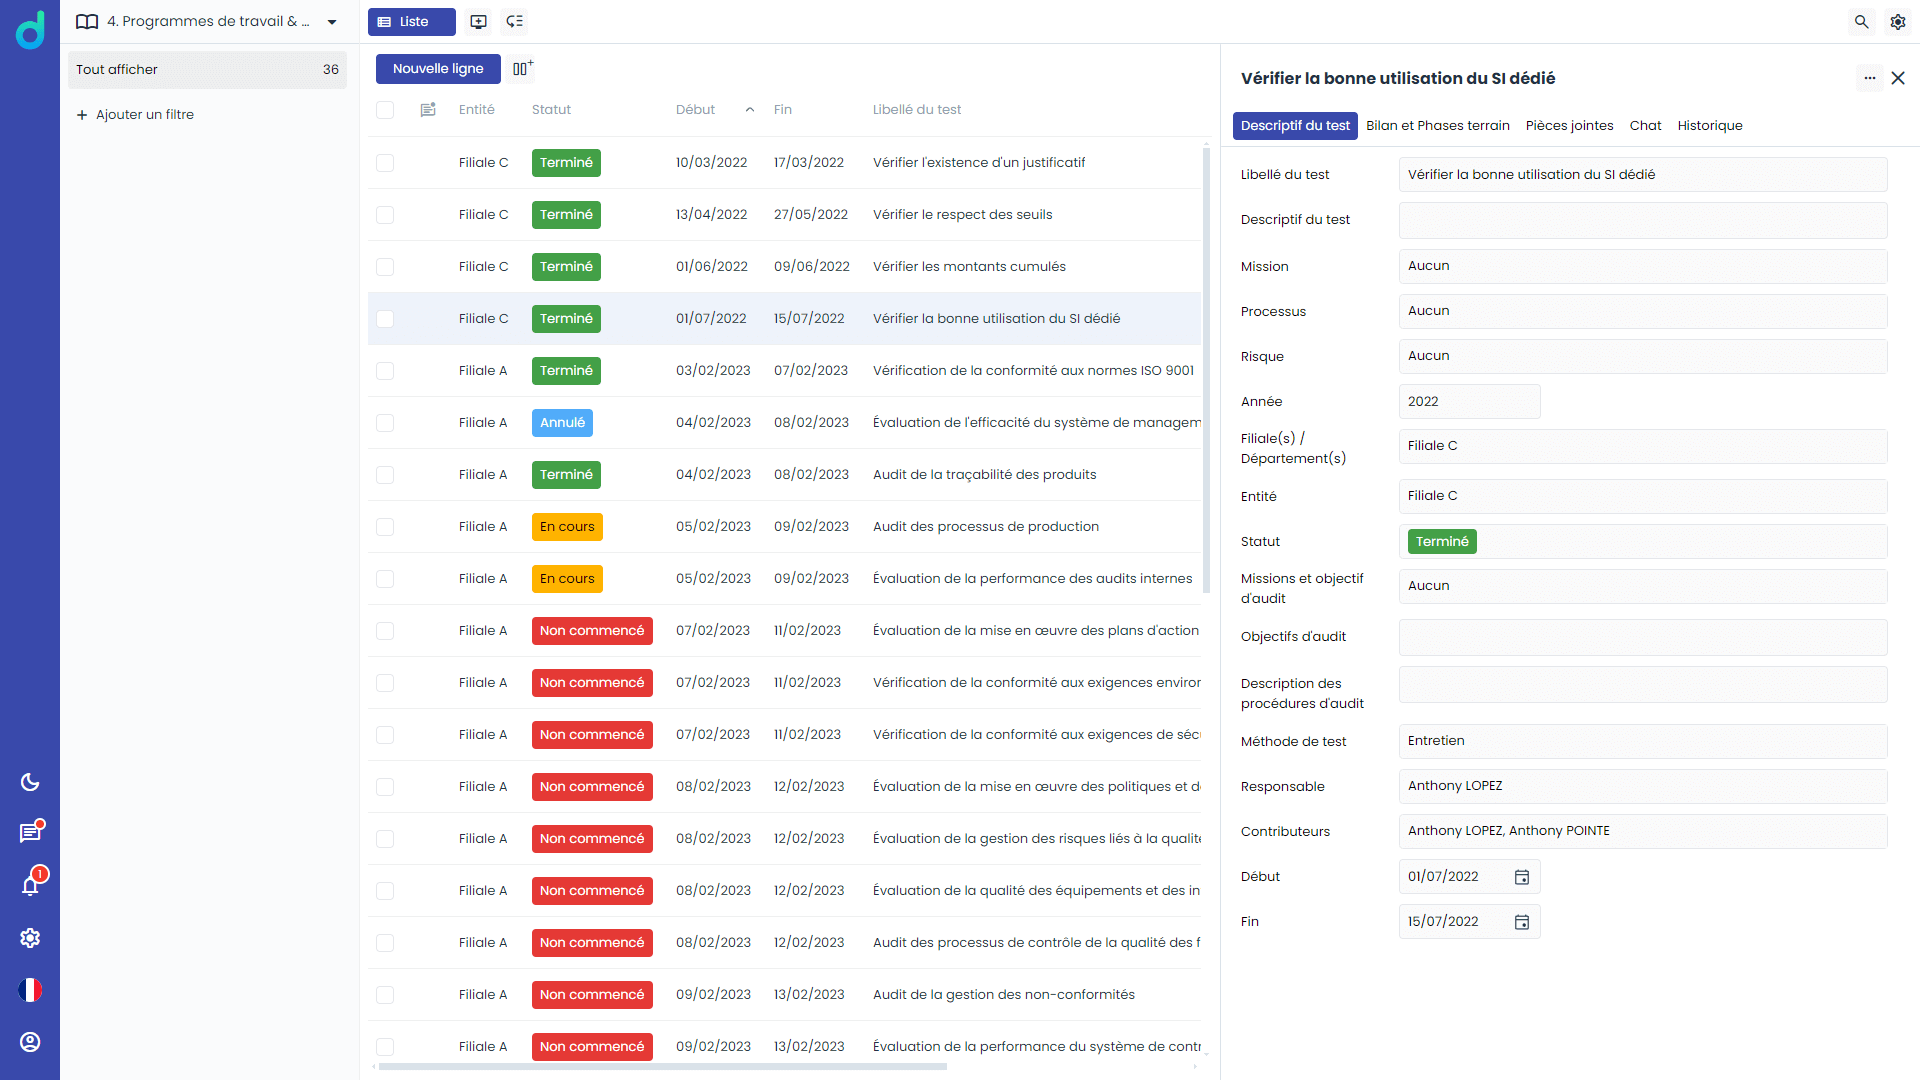This screenshot has width=1920, height=1080.
Task: Click the notifications bell icon in sidebar
Action: coord(32,885)
